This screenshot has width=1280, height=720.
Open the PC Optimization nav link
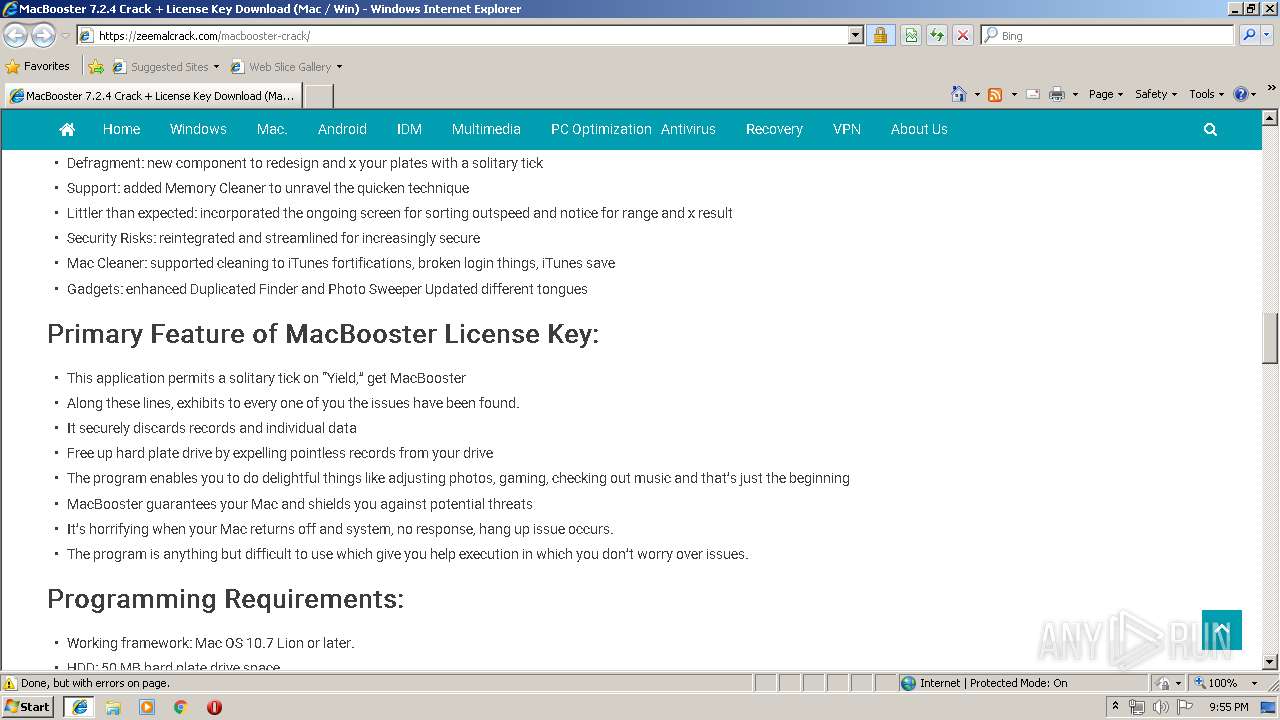(601, 129)
